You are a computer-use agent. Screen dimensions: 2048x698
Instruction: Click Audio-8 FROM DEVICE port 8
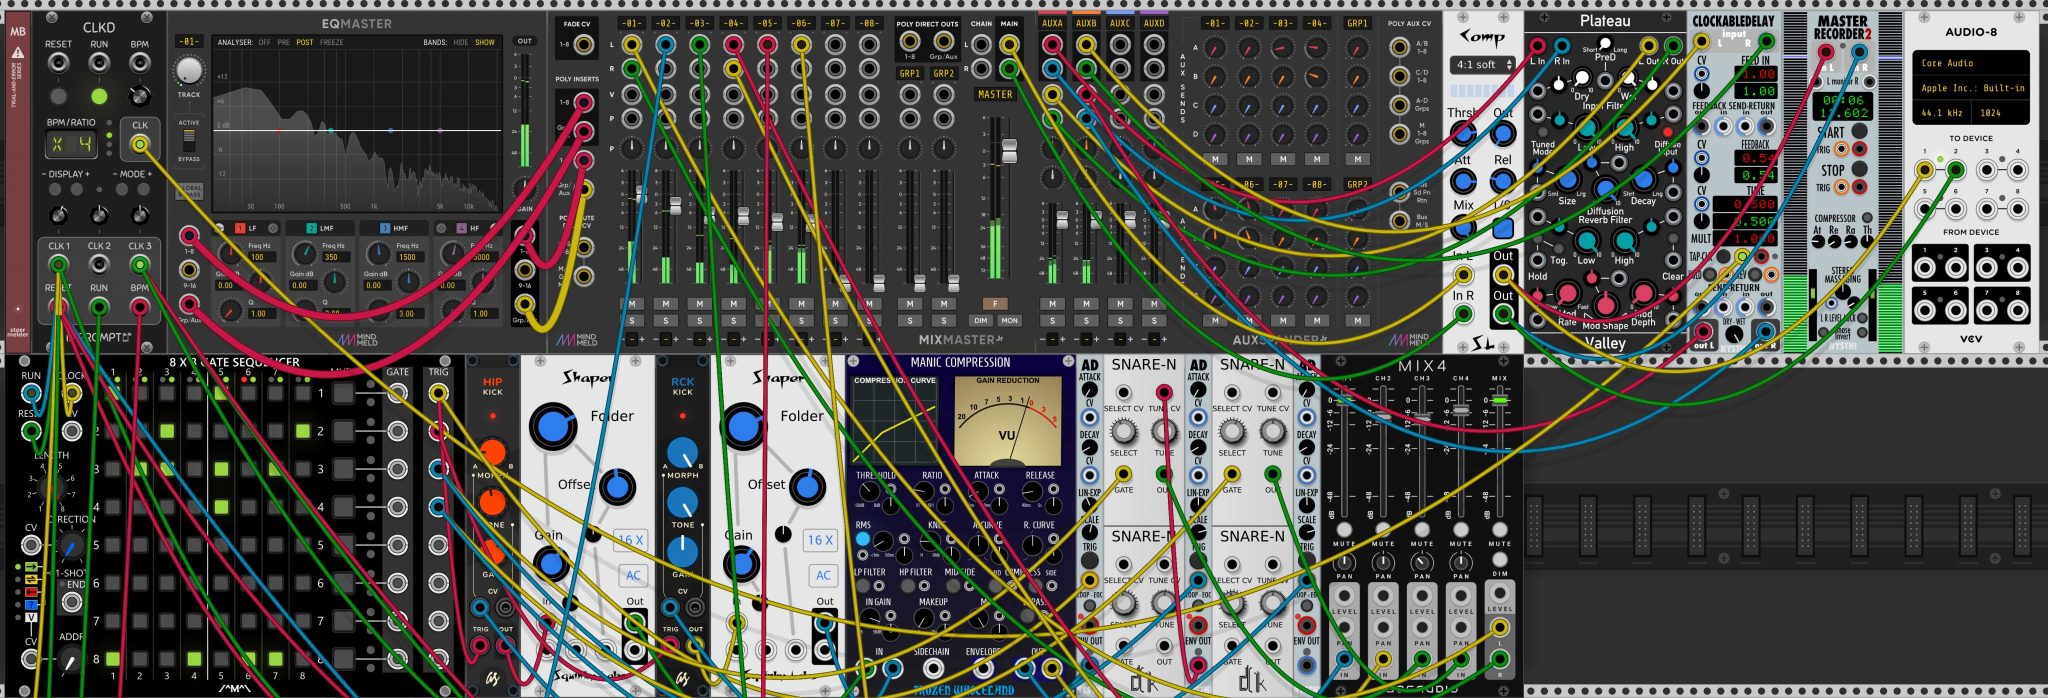click(x=2017, y=310)
